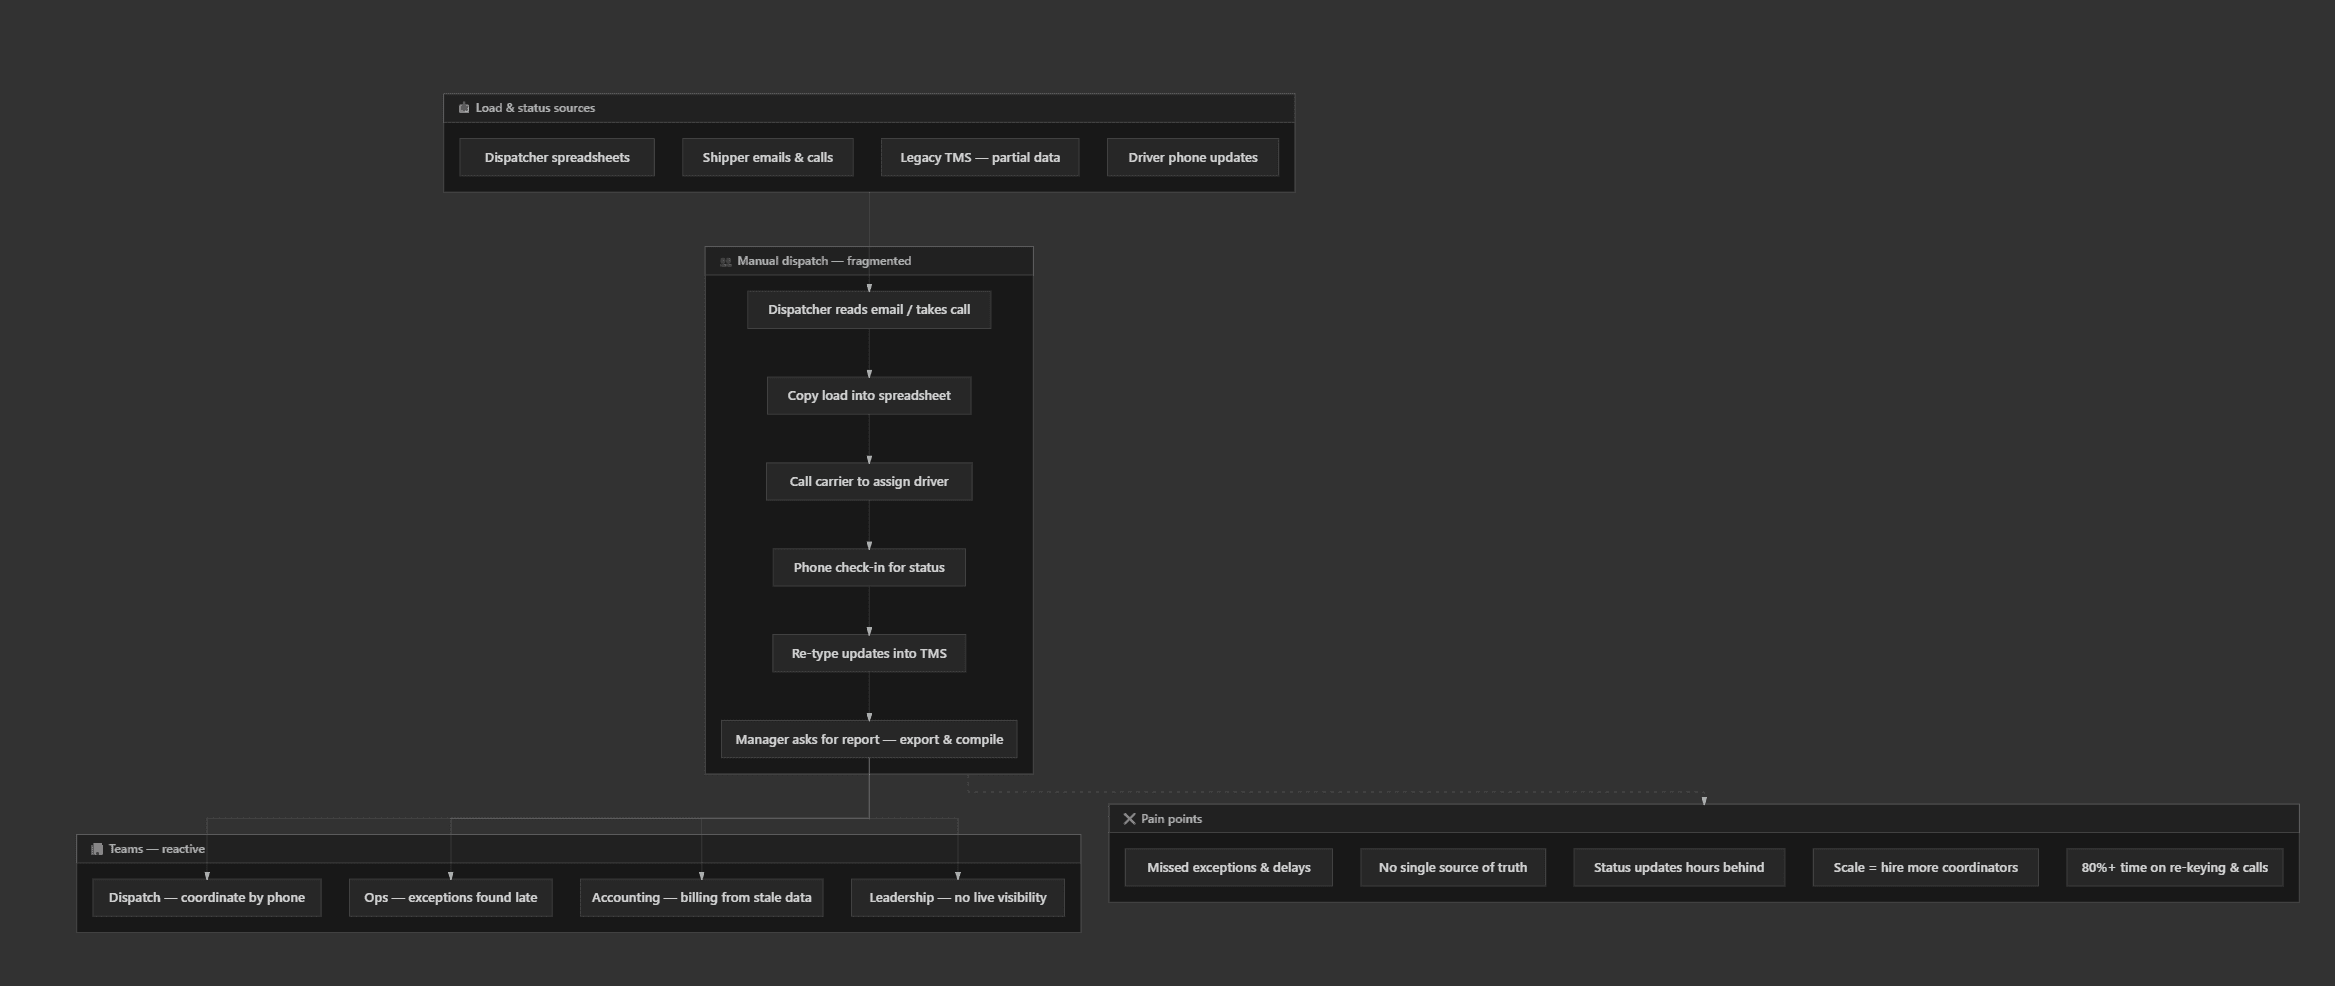Select Ops — exceptions found late node
This screenshot has height=986, width=2335.
click(451, 898)
